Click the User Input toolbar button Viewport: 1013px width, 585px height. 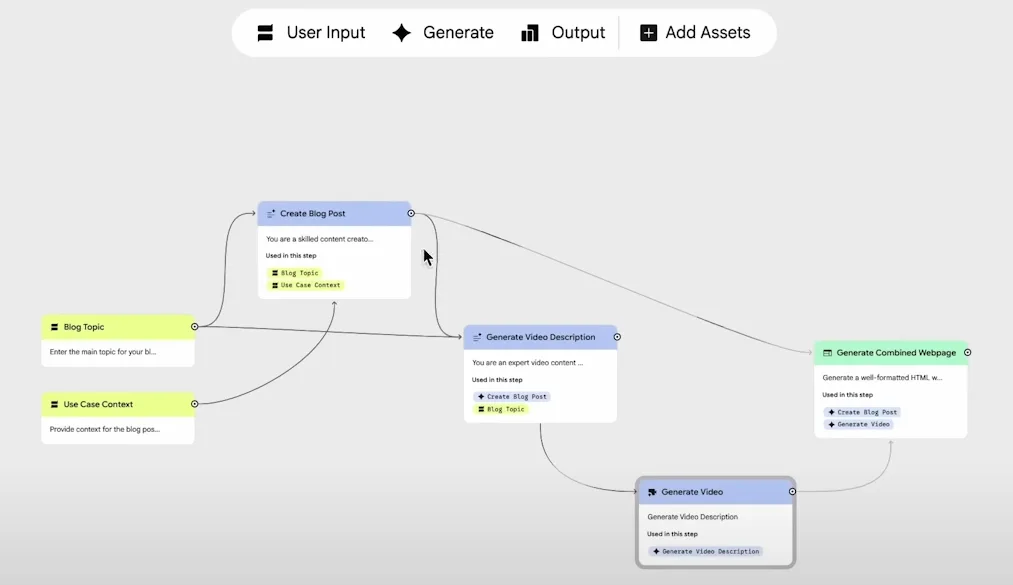311,32
